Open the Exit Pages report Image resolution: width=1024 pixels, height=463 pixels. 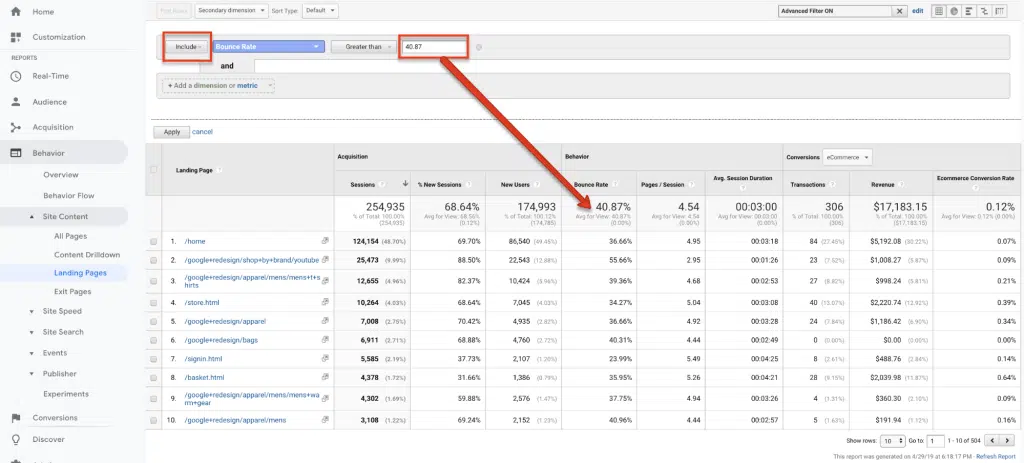click(x=72, y=292)
